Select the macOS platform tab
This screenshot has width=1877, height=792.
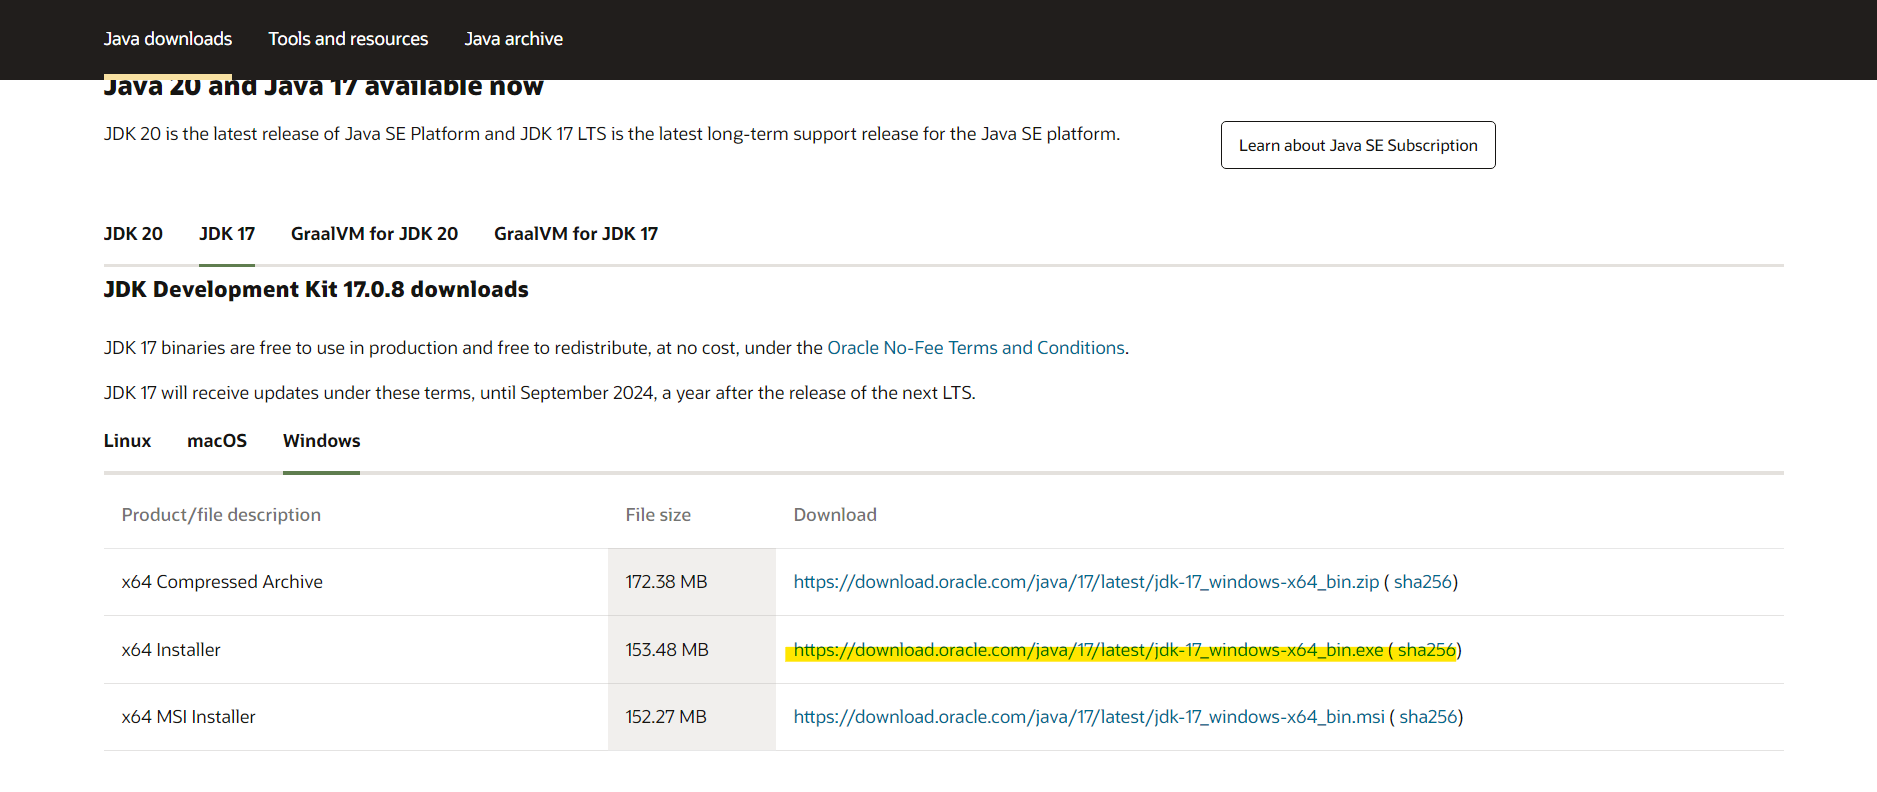[217, 441]
